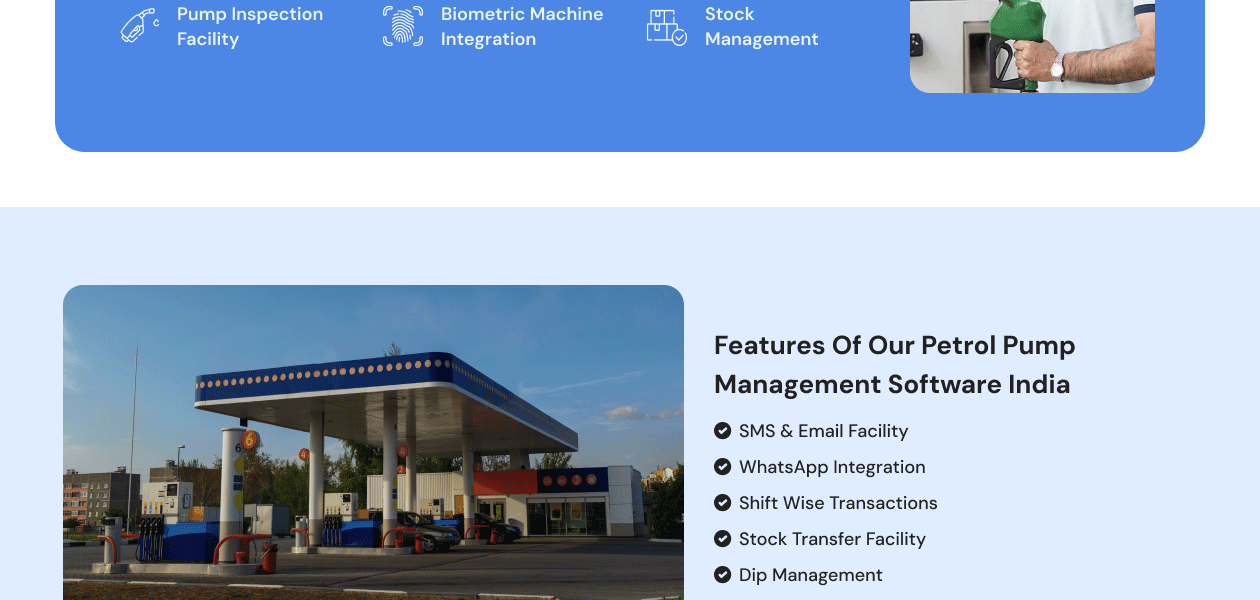Click the Features Of Our Petrol Pump heading
Image resolution: width=1260 pixels, height=600 pixels.
tap(894, 365)
